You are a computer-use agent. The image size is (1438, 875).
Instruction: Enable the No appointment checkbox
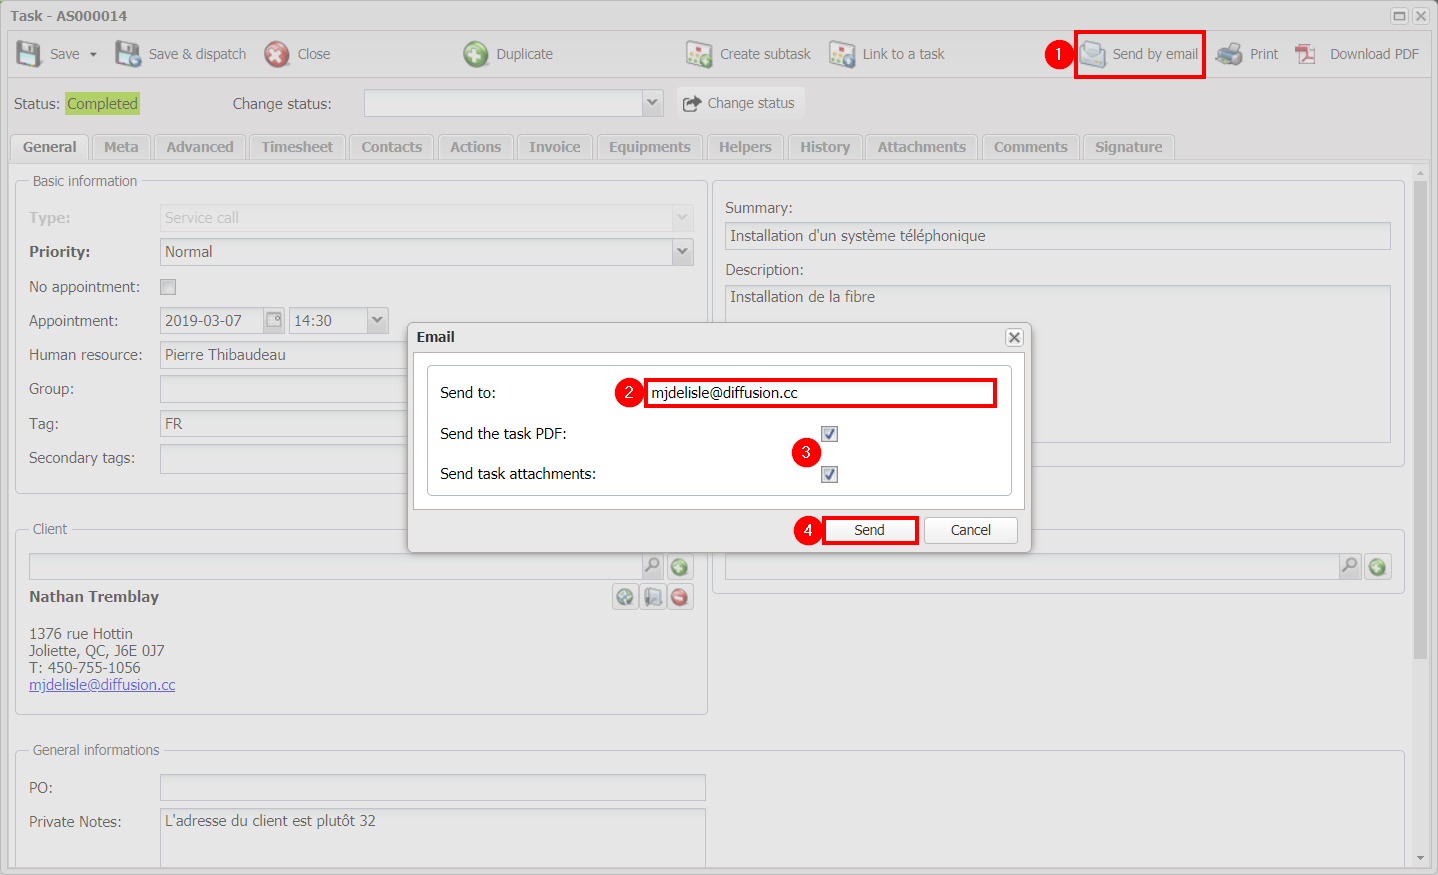pos(168,287)
